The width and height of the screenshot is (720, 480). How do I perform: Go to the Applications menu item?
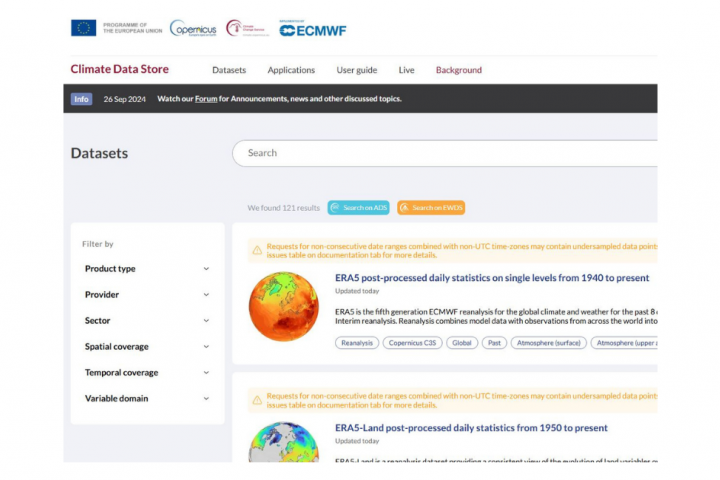coord(291,70)
